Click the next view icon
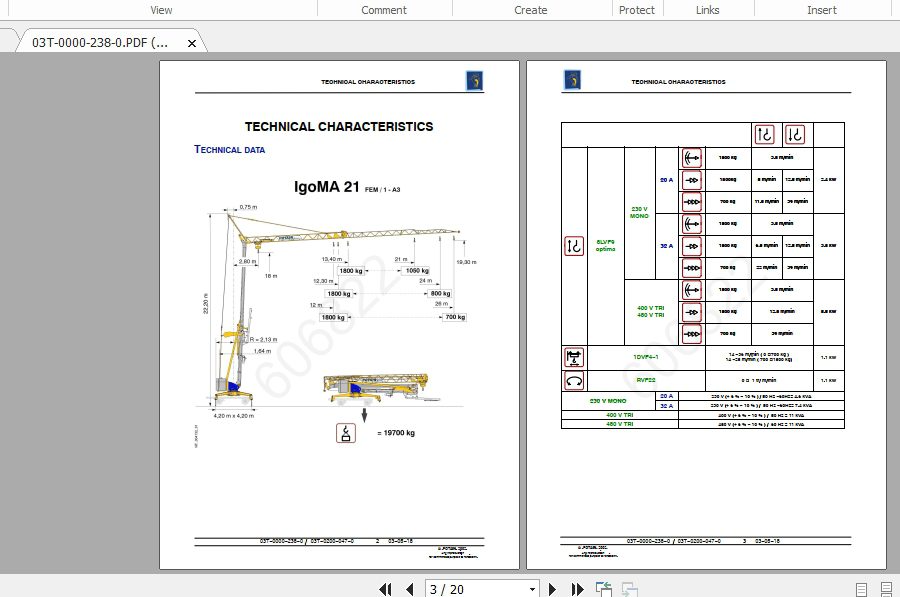Screen dimensions: 900x597 click(x=630, y=589)
